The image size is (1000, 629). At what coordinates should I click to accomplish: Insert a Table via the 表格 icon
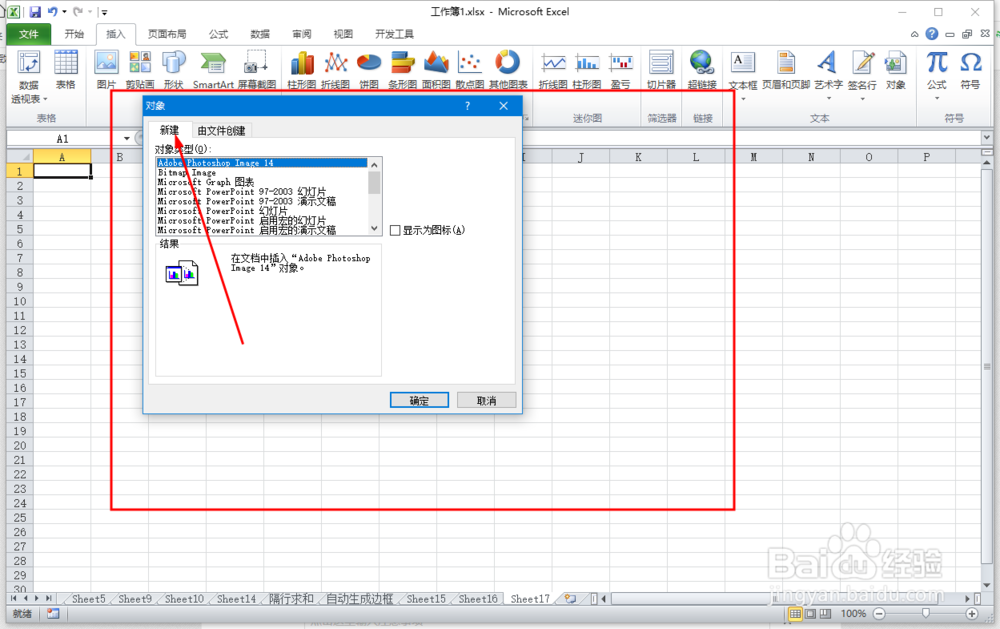tap(66, 70)
